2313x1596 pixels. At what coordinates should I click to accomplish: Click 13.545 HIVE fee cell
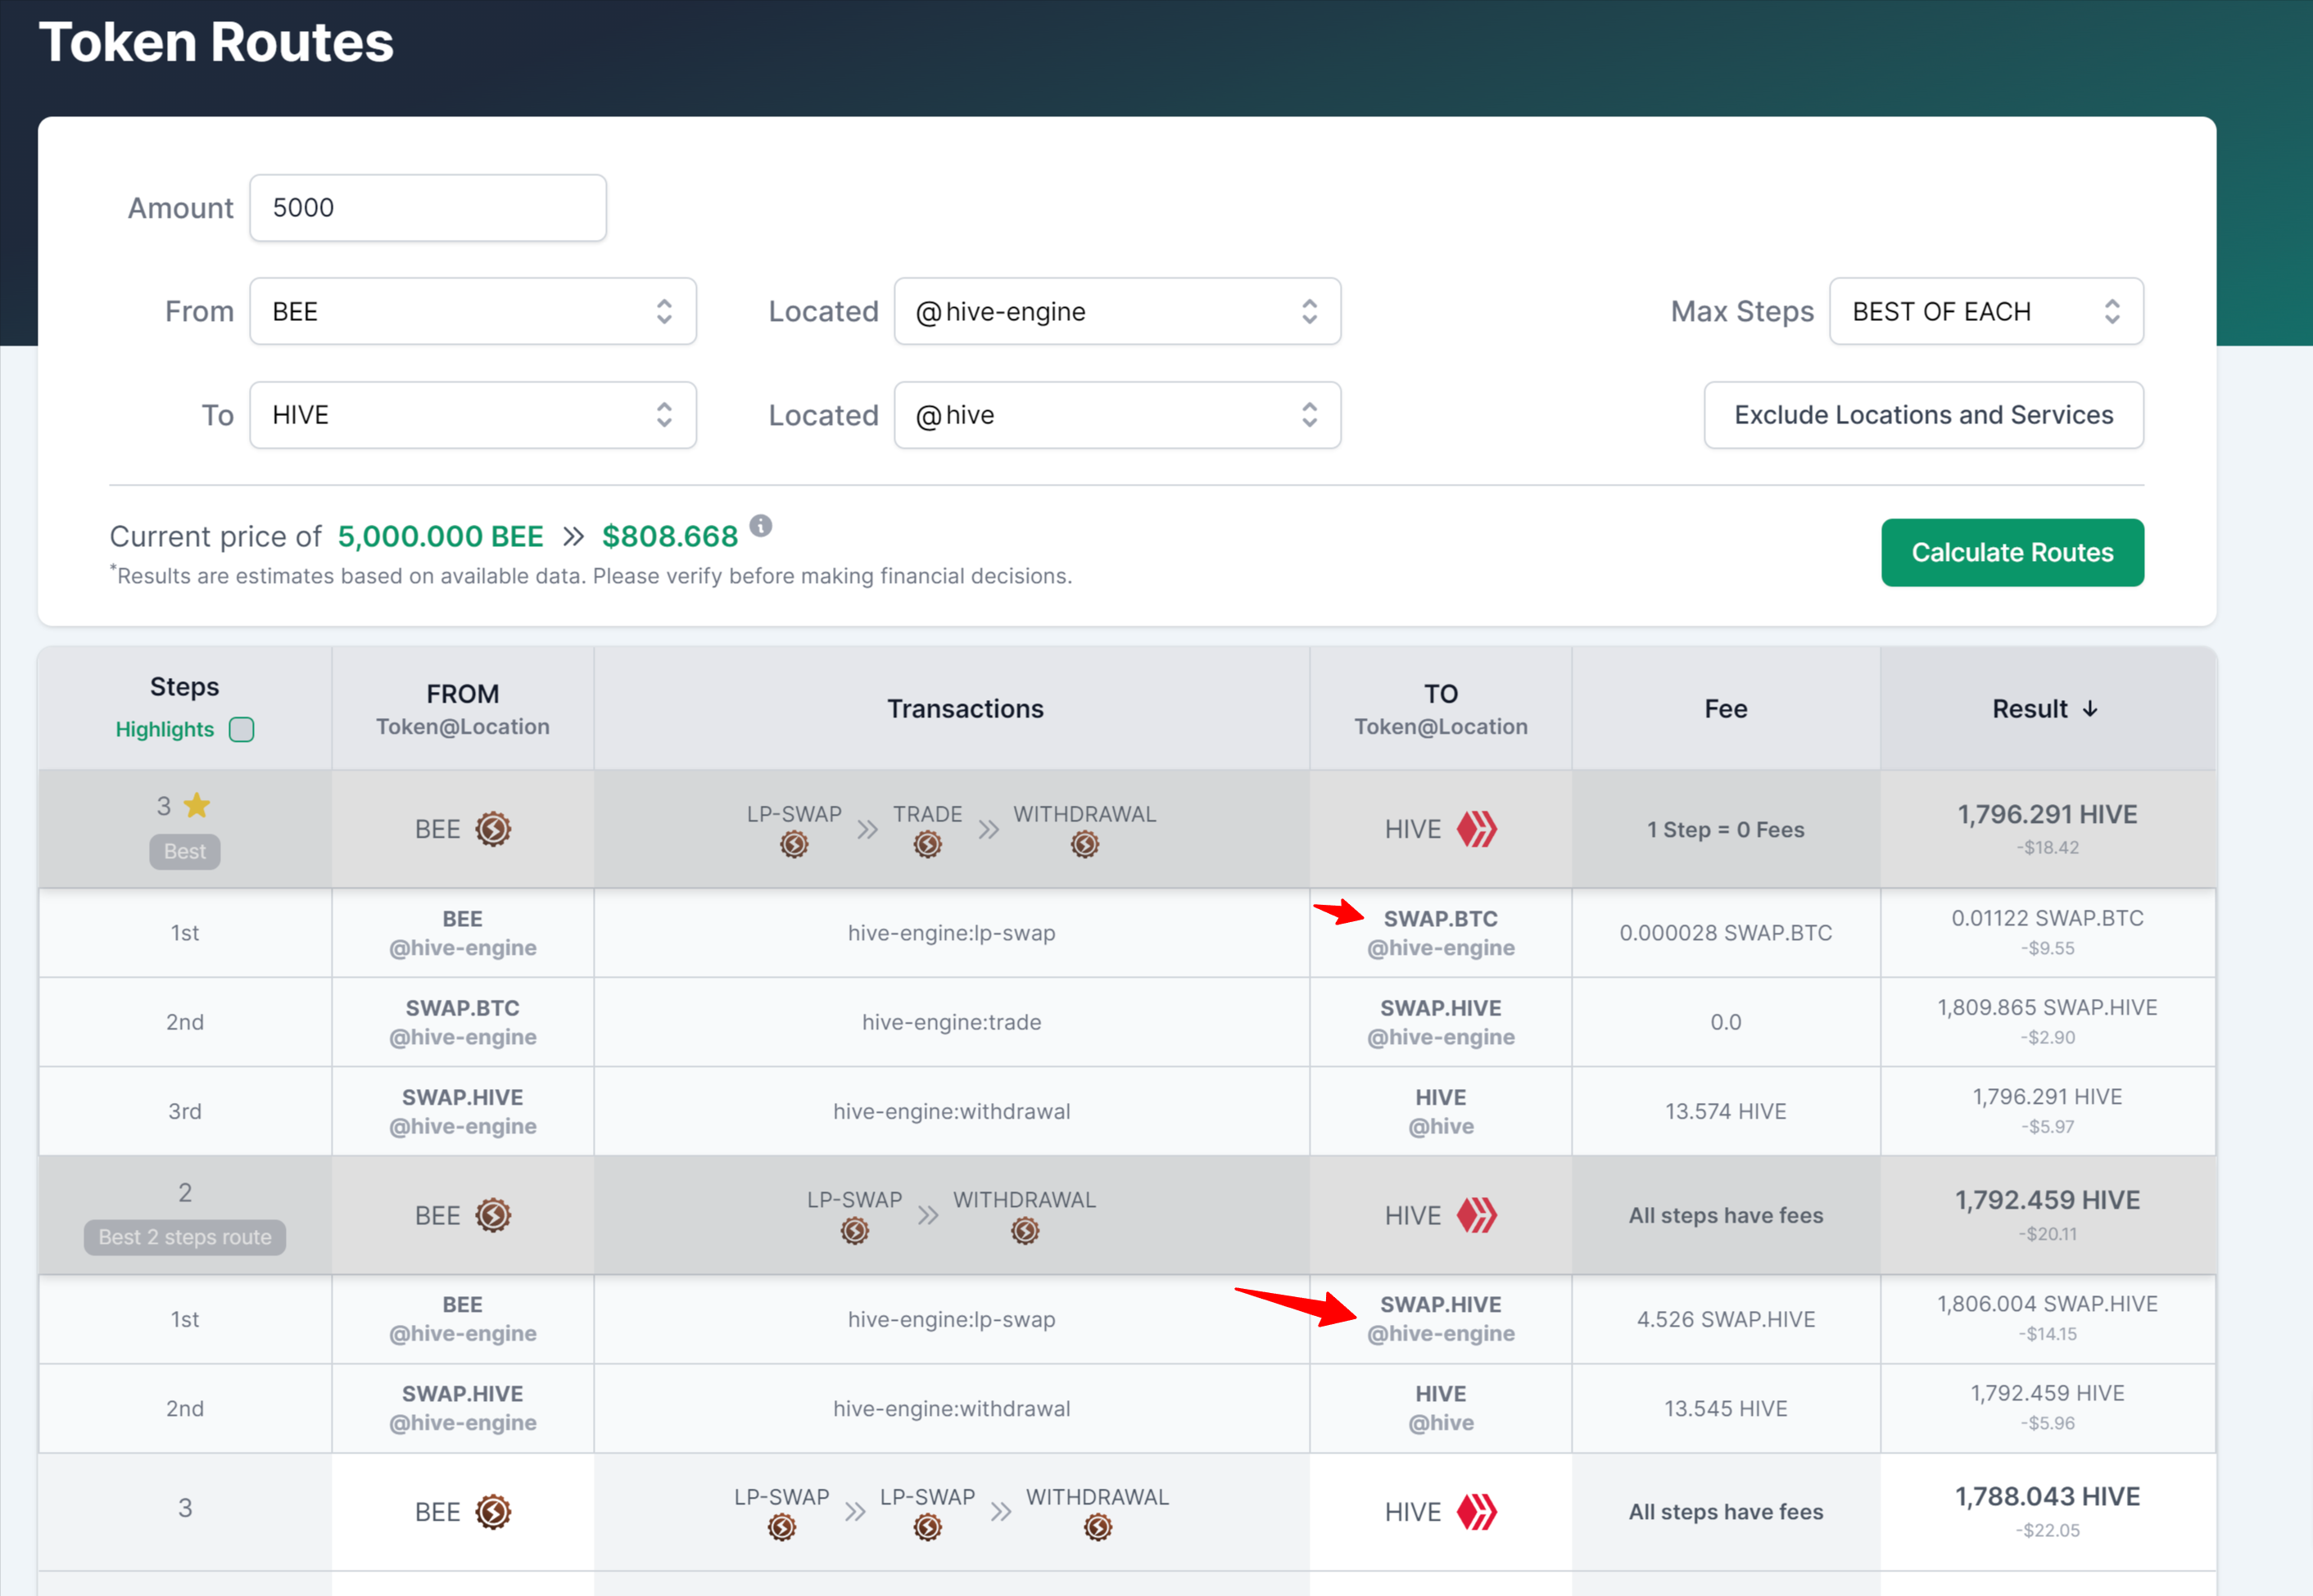click(x=1725, y=1408)
